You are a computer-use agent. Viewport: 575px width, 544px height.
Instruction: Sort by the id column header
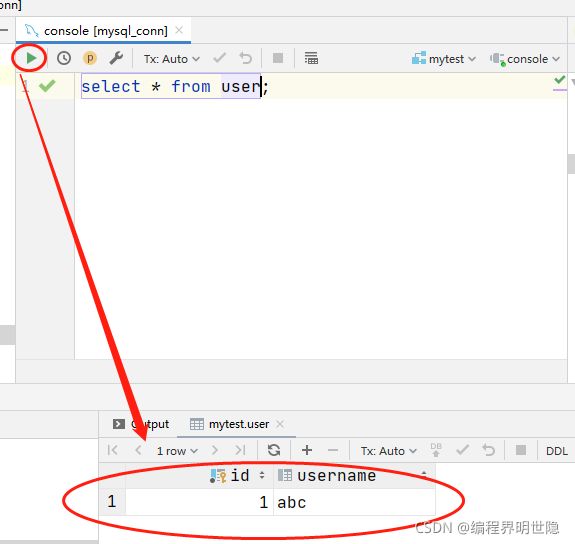[x=200, y=476]
